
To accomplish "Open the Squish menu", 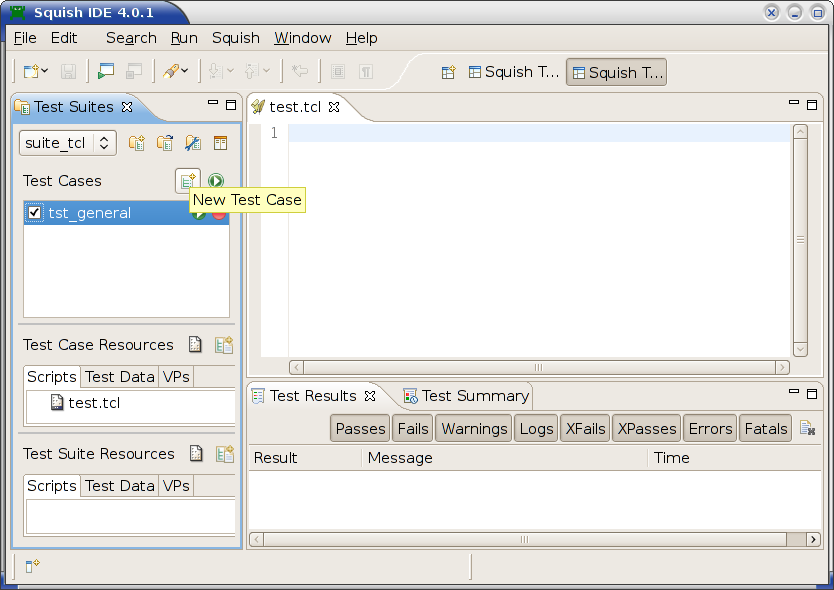I will (x=236, y=38).
